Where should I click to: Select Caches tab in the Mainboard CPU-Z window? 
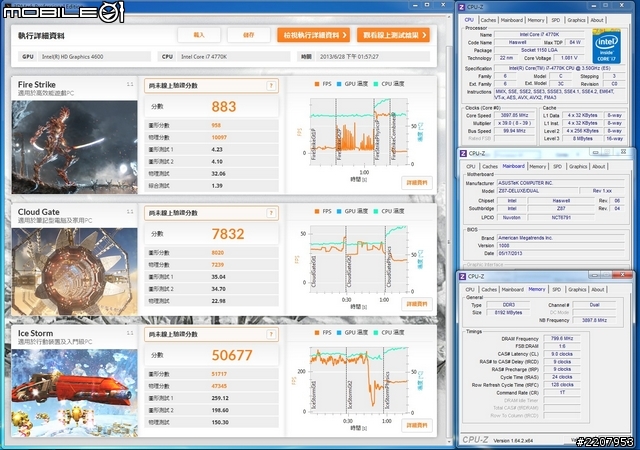(x=490, y=167)
